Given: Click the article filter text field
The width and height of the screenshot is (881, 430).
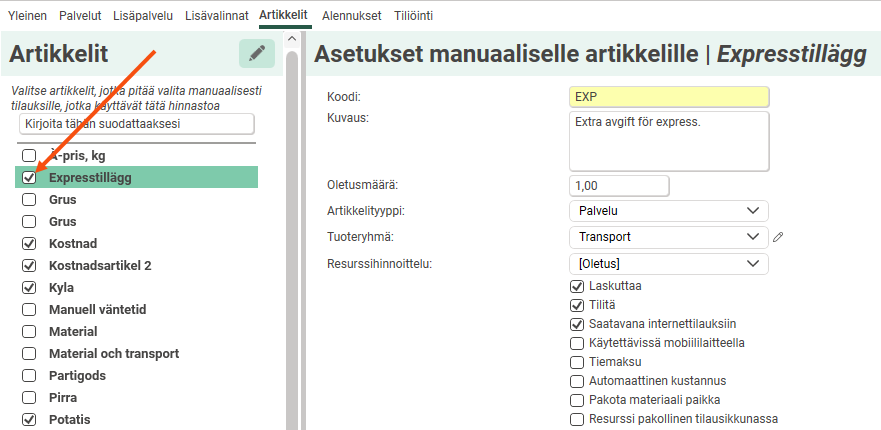Looking at the screenshot, I should 137,124.
